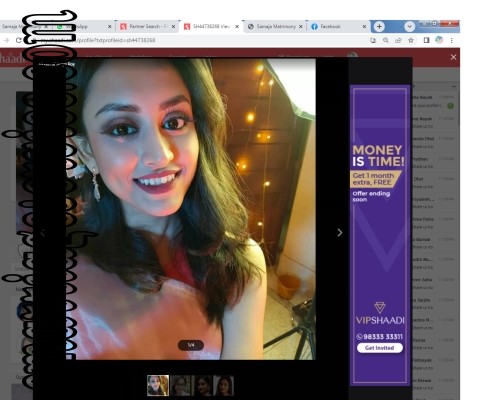The width and height of the screenshot is (500, 400).
Task: Select the fourth photo thumbnail
Action: click(x=223, y=385)
